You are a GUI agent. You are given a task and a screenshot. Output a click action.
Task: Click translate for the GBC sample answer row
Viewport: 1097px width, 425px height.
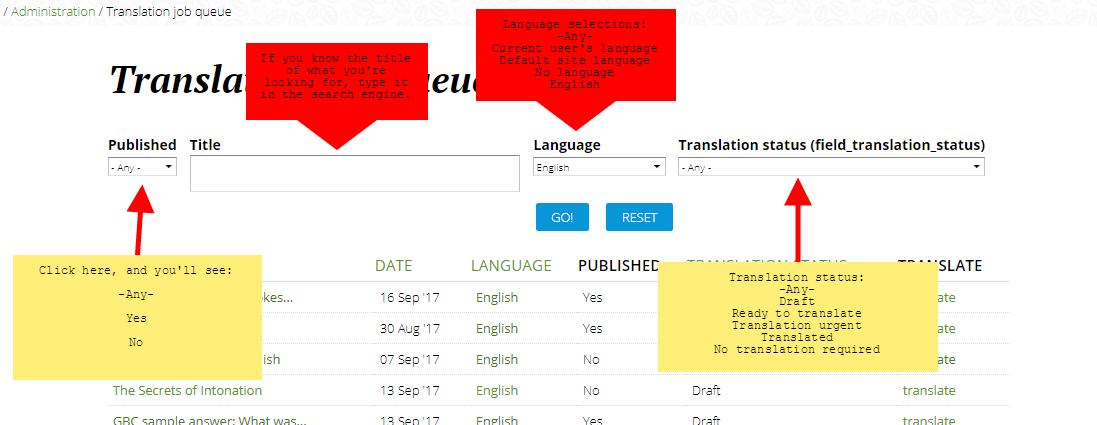point(928,421)
